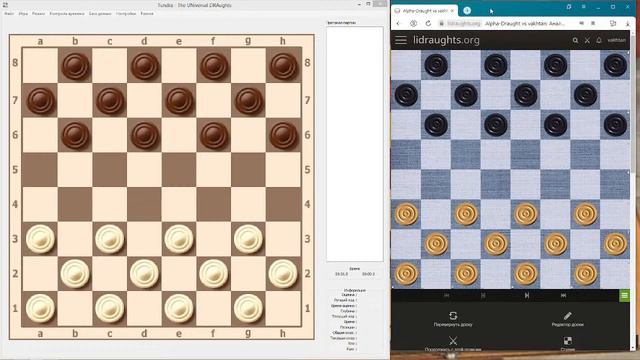The image size is (640, 360).
Task: Select the Alpha-Draught vs vakhtan browser tab
Action: [x=424, y=11]
